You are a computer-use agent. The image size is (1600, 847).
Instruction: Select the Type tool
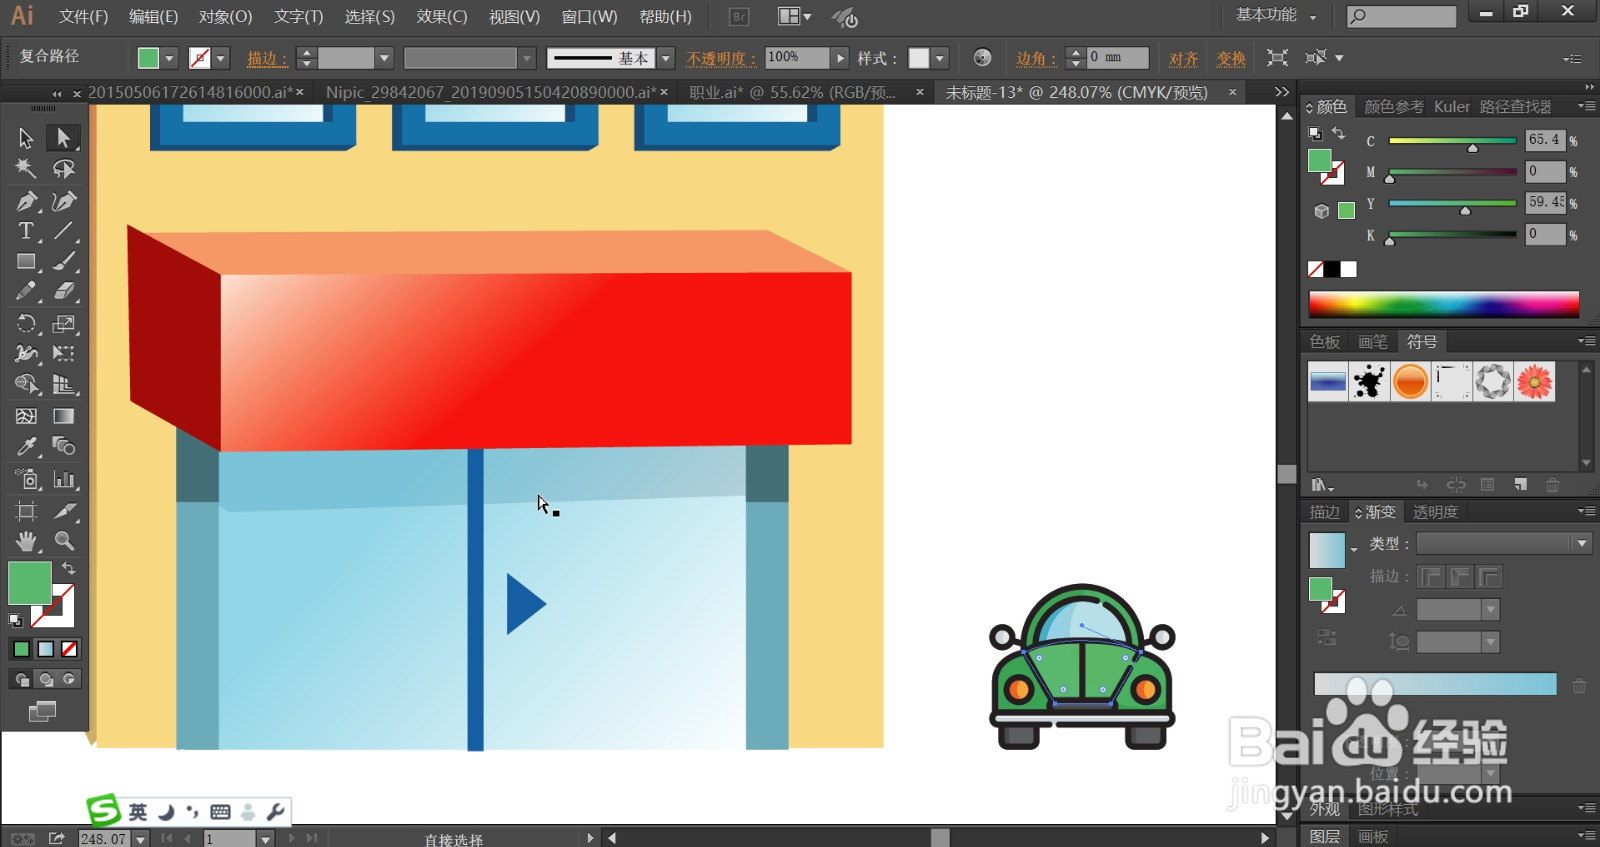click(26, 231)
